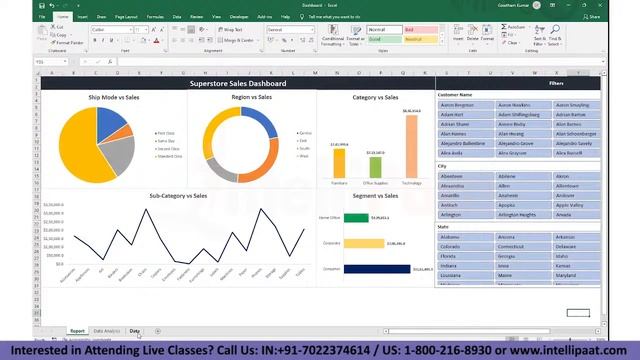Click the Save icon in the title bar
Viewport: 640px width, 360px height.
pos(42,6)
